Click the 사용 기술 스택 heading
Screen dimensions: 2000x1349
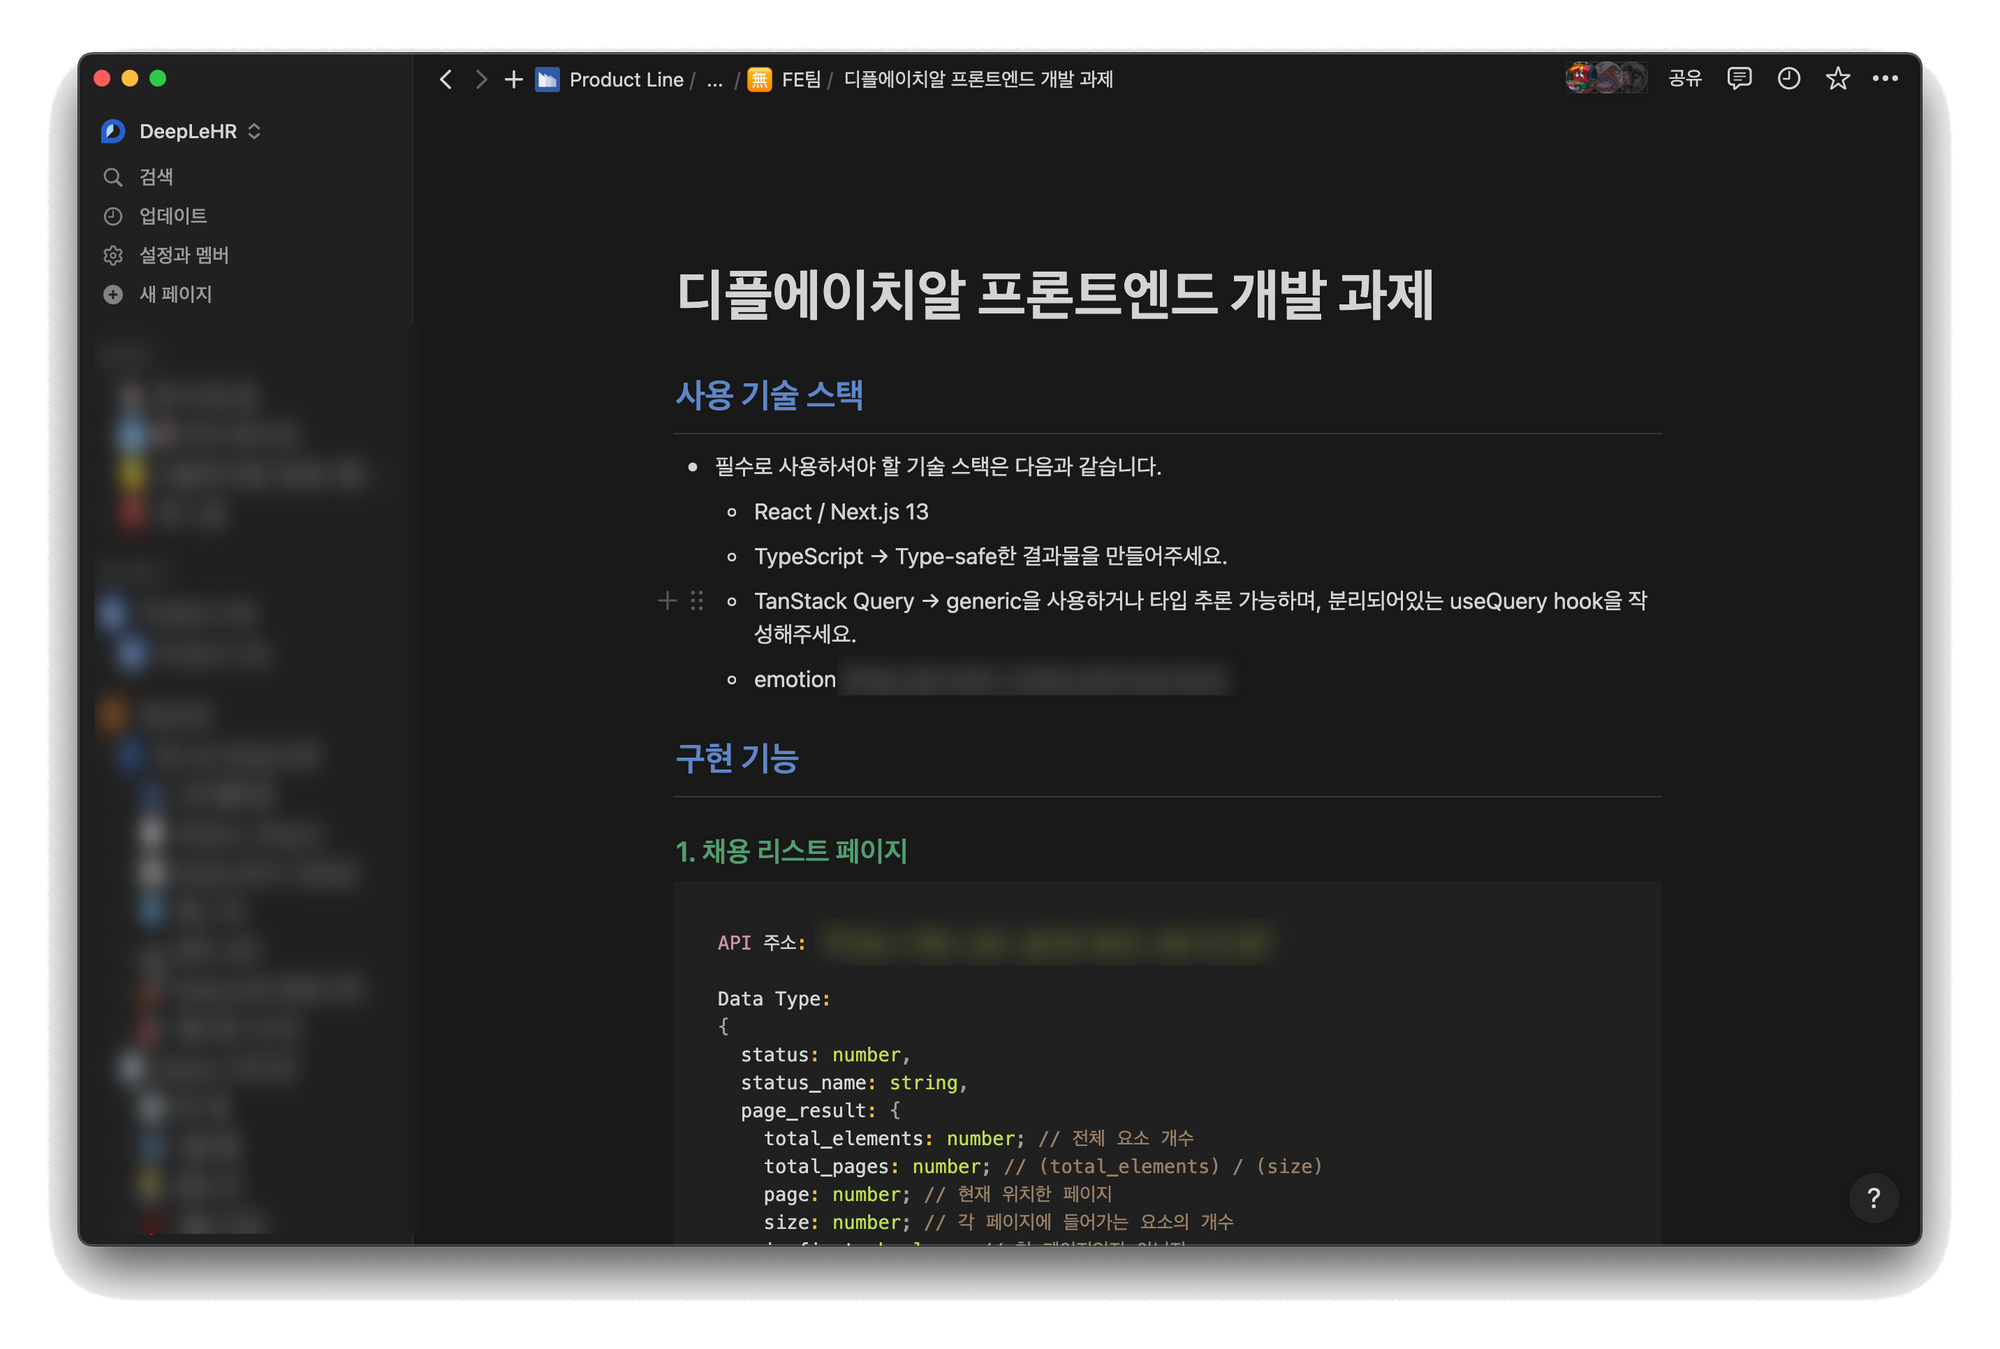tap(769, 395)
